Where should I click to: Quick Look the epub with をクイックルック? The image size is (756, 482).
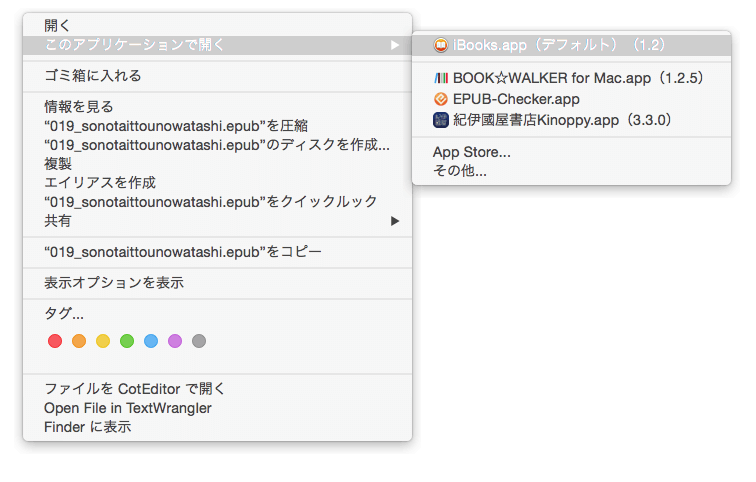[217, 201]
